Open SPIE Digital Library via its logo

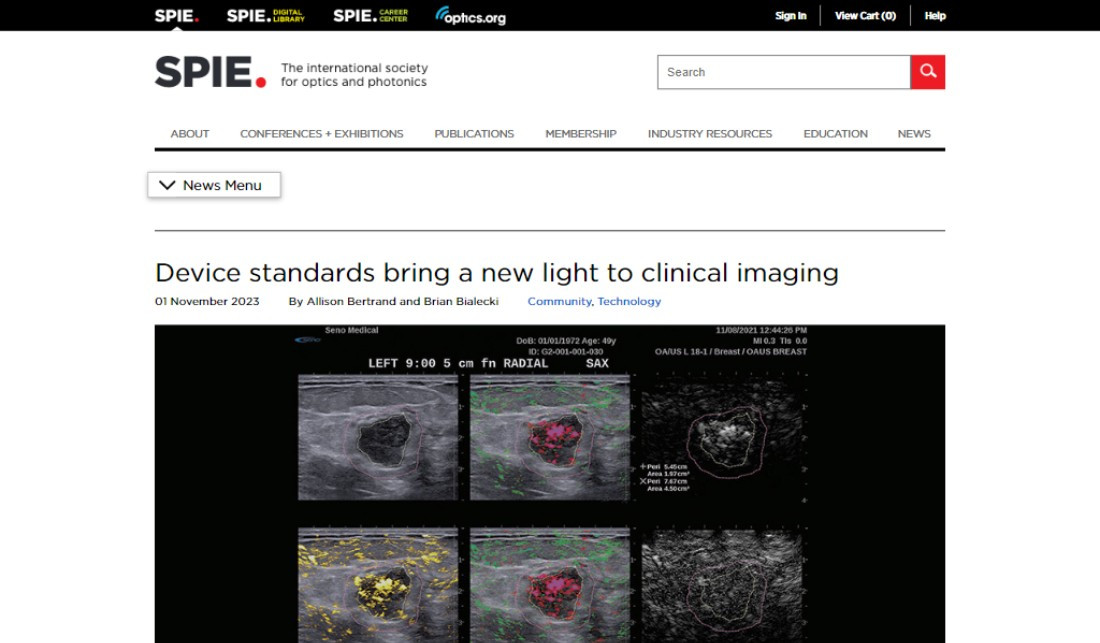coord(264,15)
